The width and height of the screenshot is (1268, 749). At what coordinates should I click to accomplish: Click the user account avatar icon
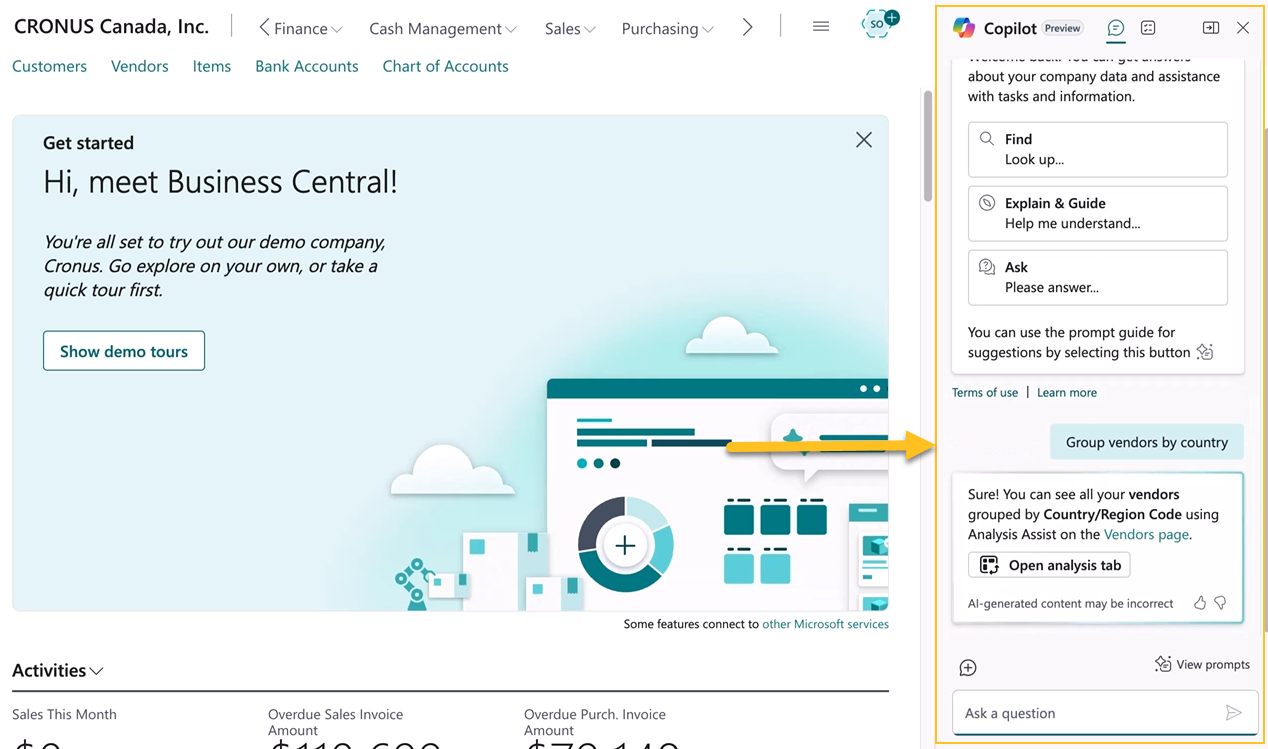pyautogui.click(x=877, y=25)
